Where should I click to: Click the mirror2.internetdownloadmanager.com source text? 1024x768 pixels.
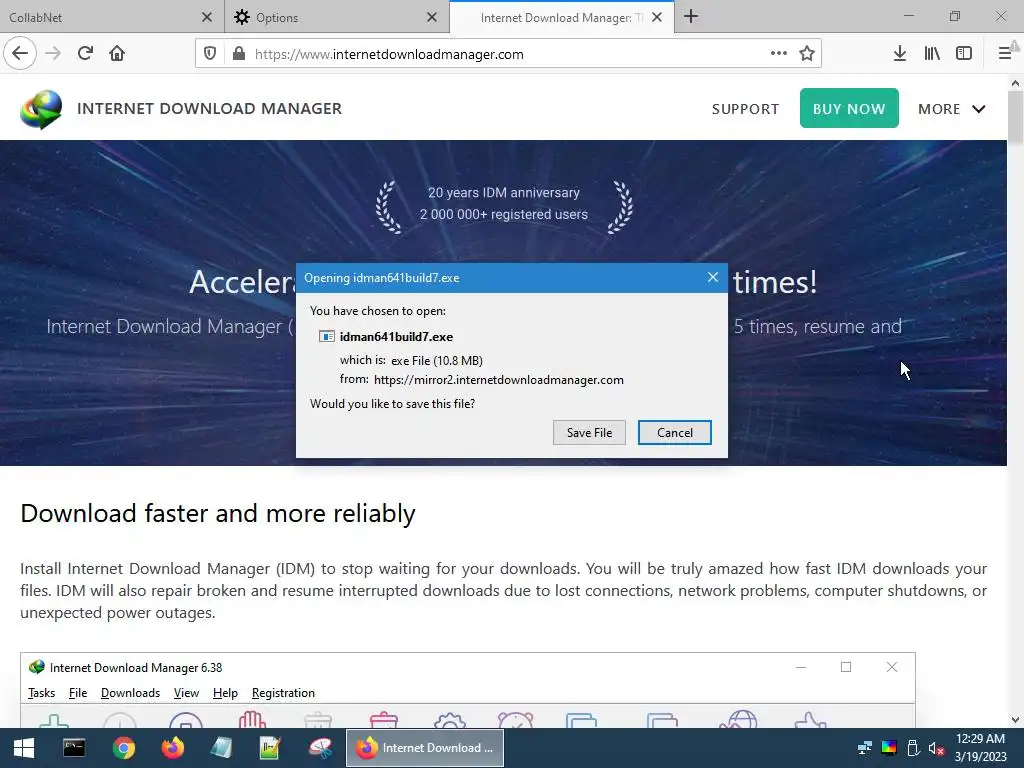[499, 380]
